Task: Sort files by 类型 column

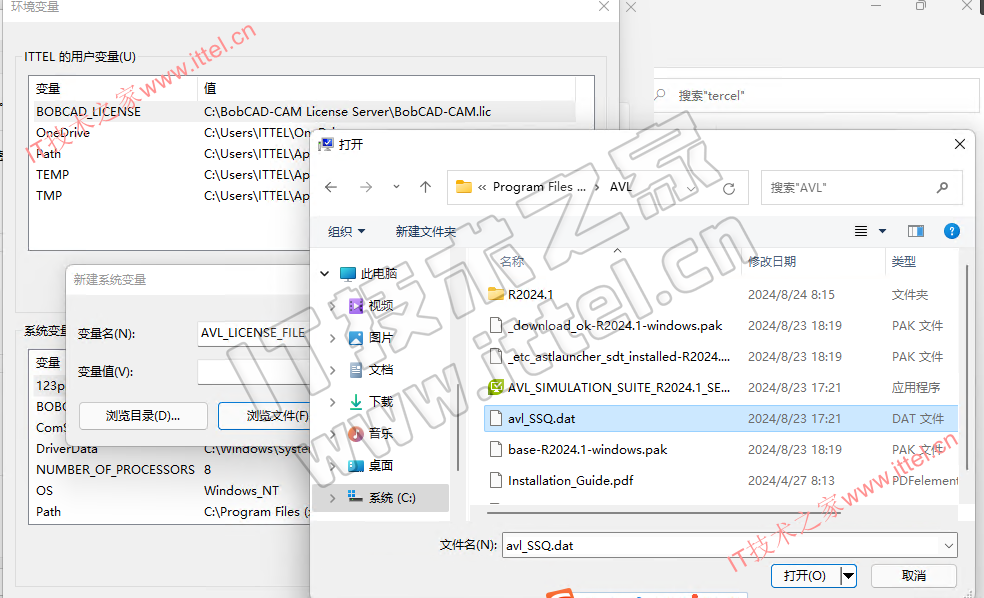Action: click(904, 262)
